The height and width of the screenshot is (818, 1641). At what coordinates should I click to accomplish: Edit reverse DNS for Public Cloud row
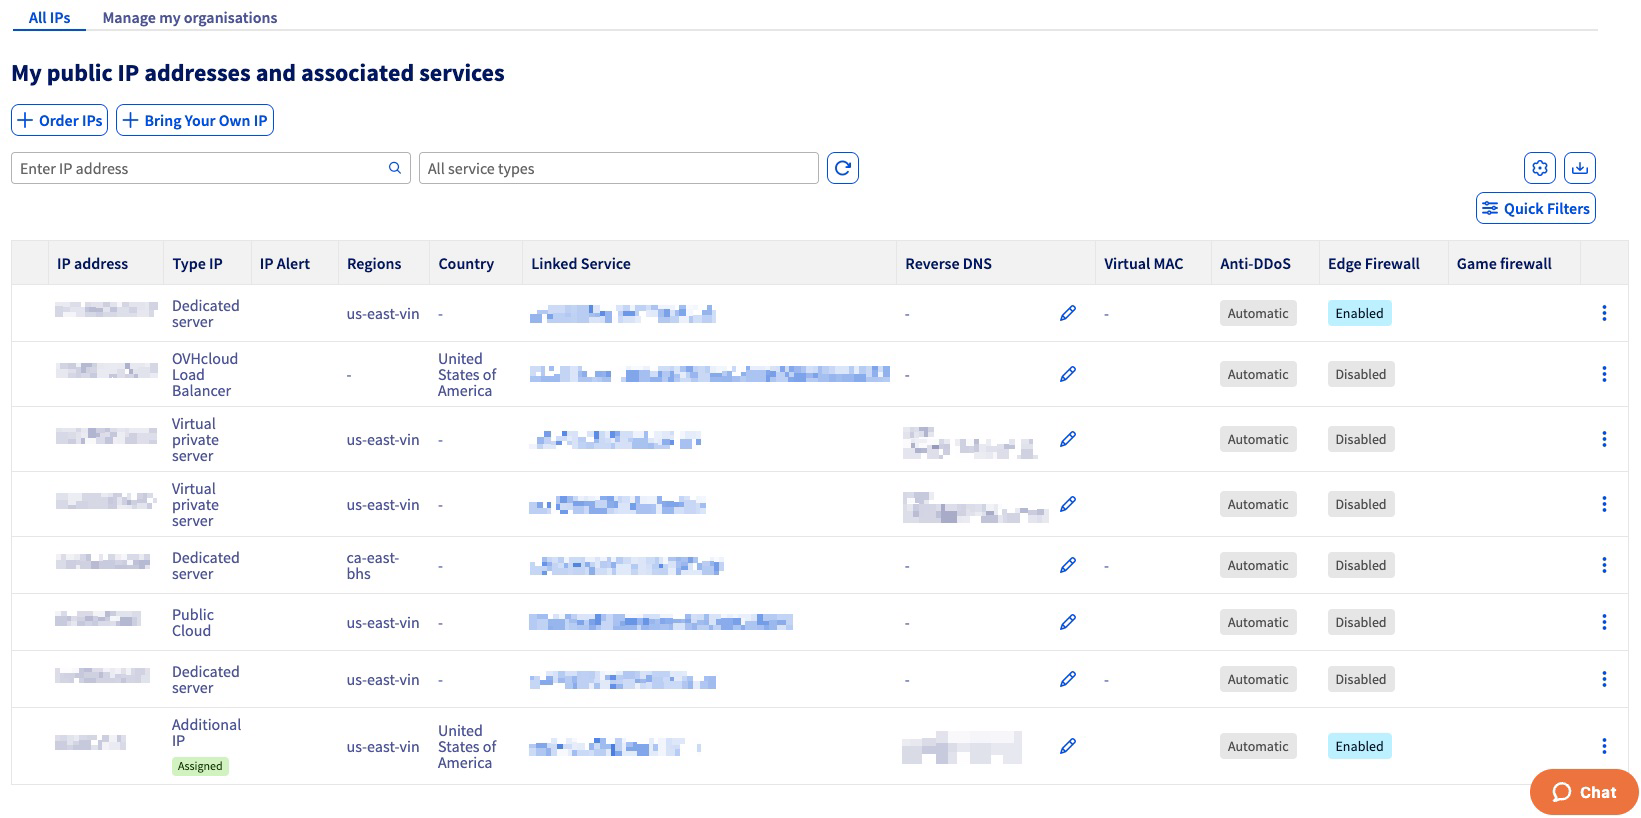pos(1068,622)
